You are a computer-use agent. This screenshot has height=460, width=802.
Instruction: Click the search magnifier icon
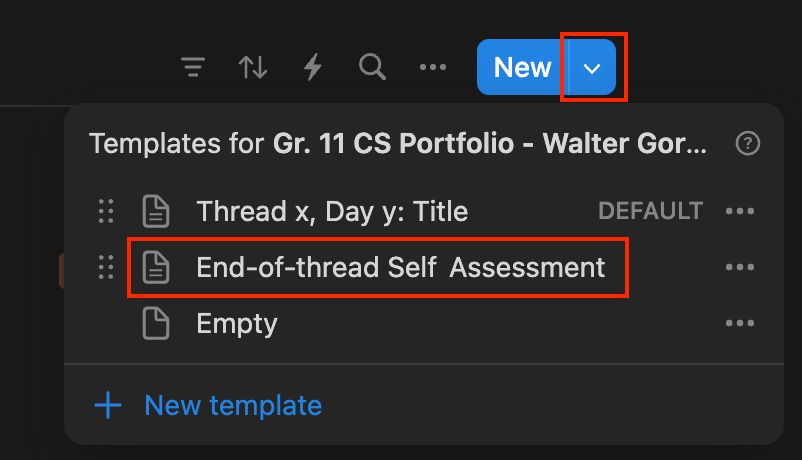coord(372,68)
